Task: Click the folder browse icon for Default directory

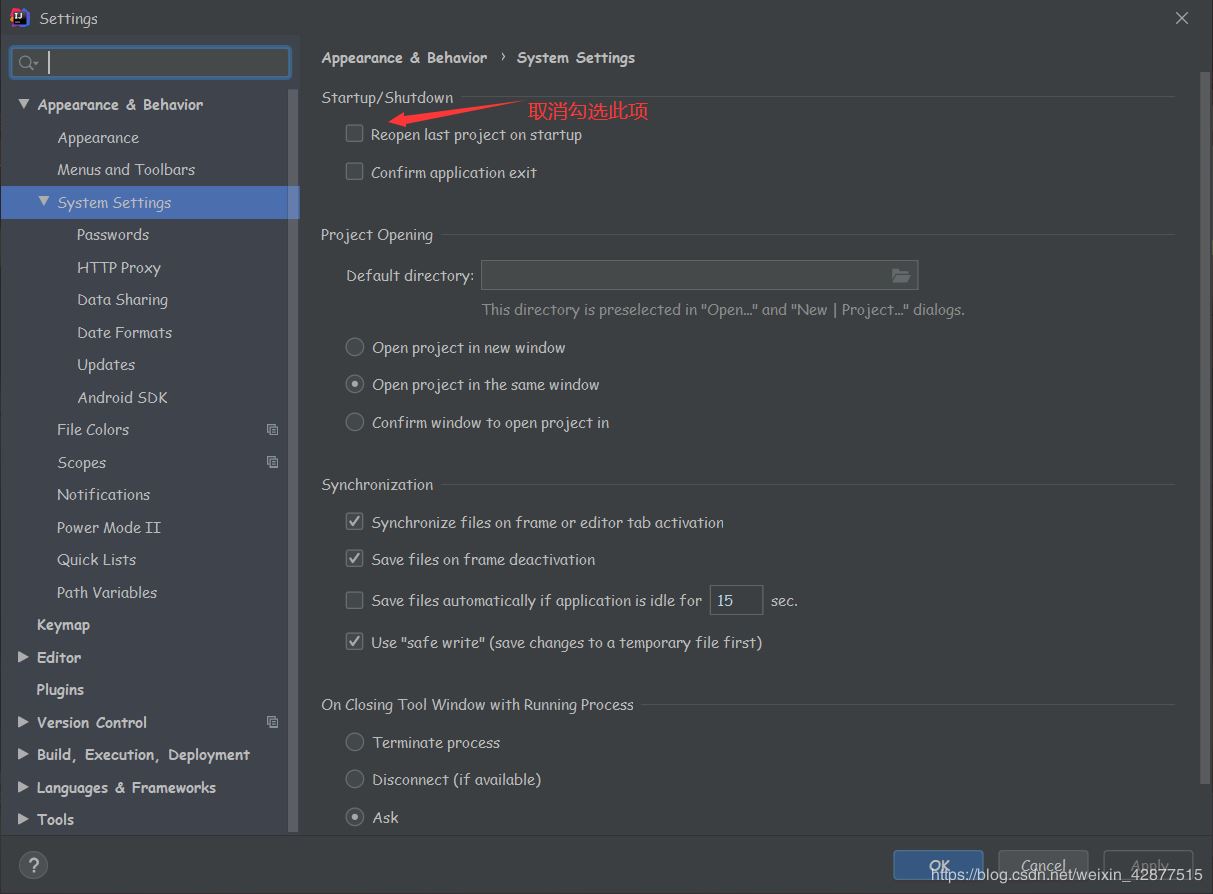Action: 901,276
